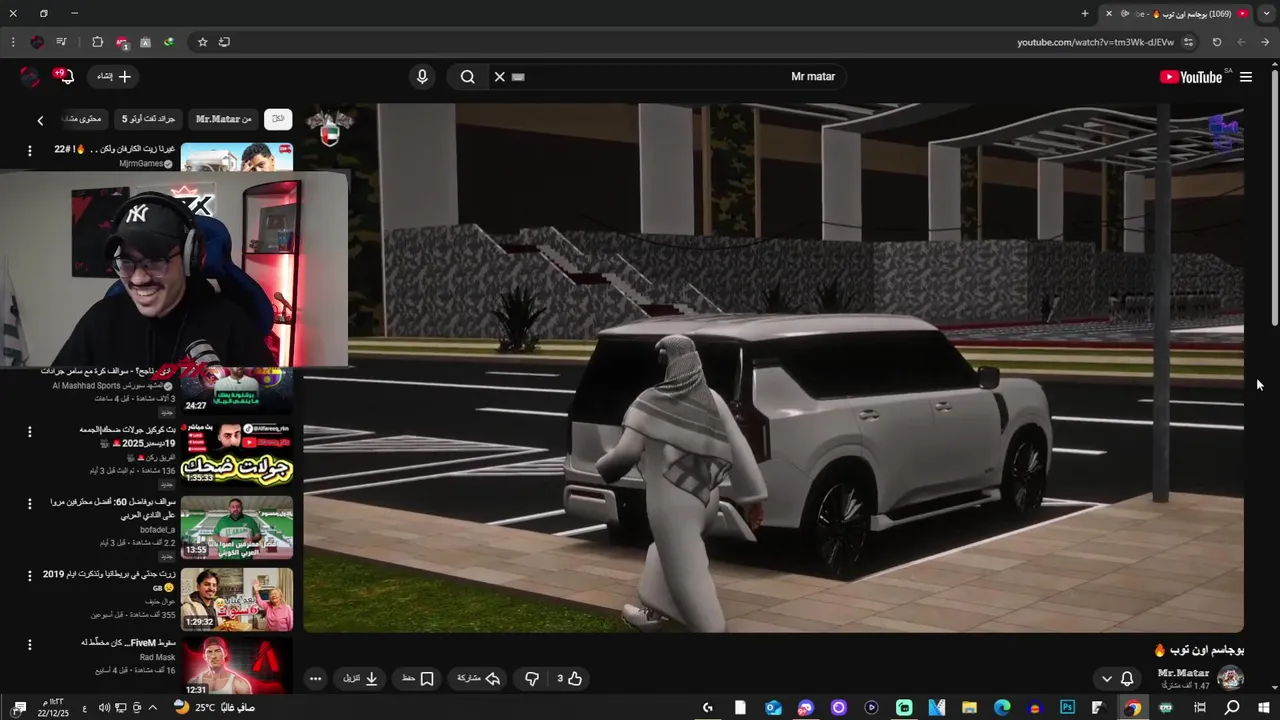Screen dimensions: 1280x720
Task: Open Mr.Matar channel avatar
Action: [x=1231, y=678]
